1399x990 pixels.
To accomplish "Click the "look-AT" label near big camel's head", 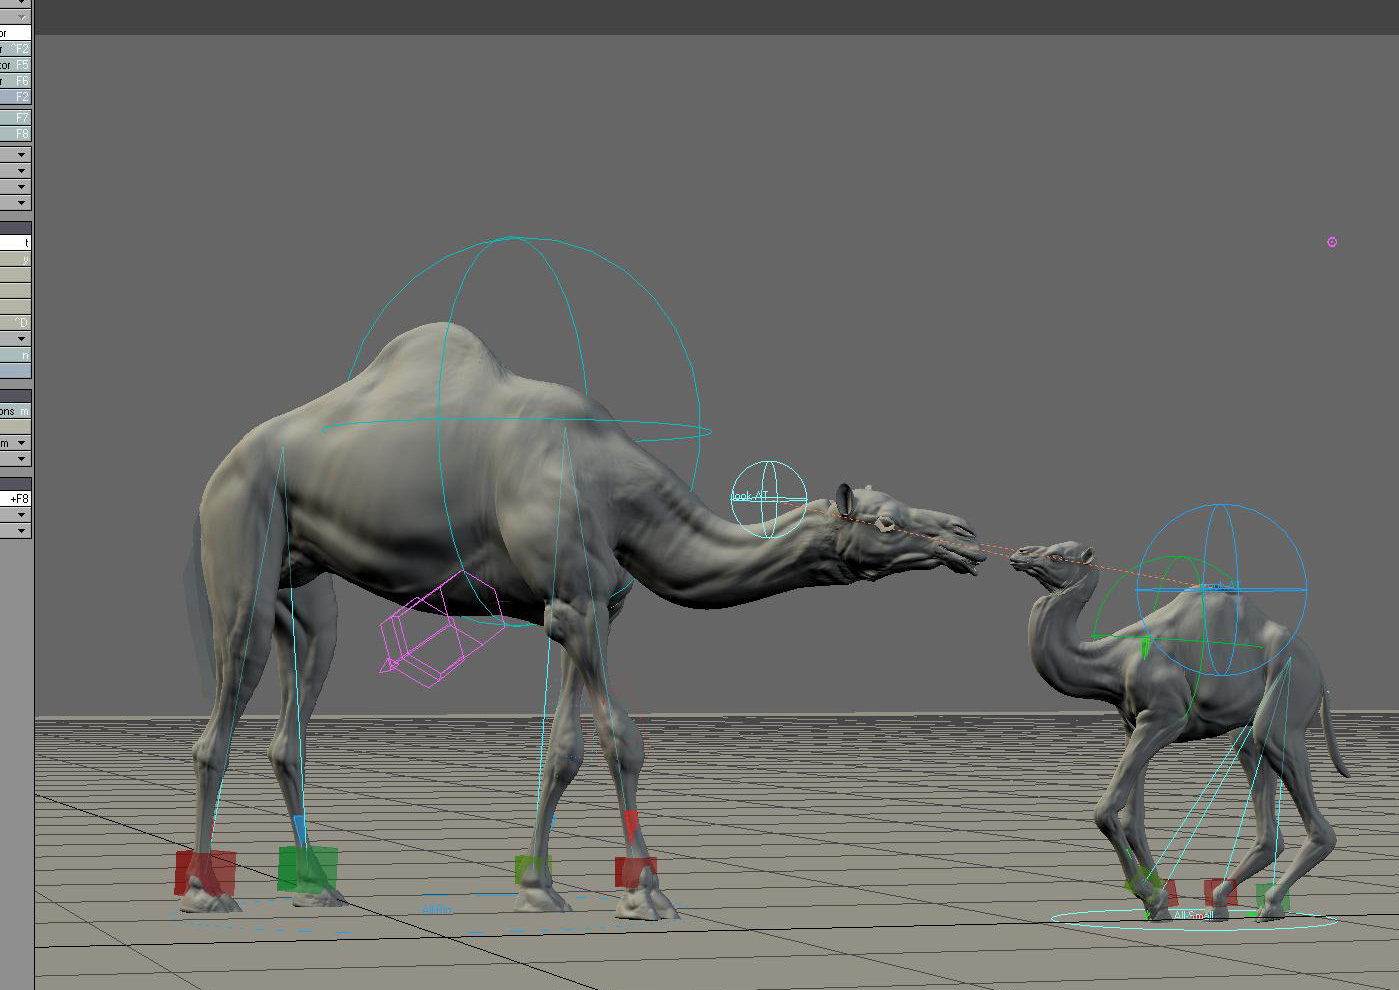I will (x=748, y=497).
